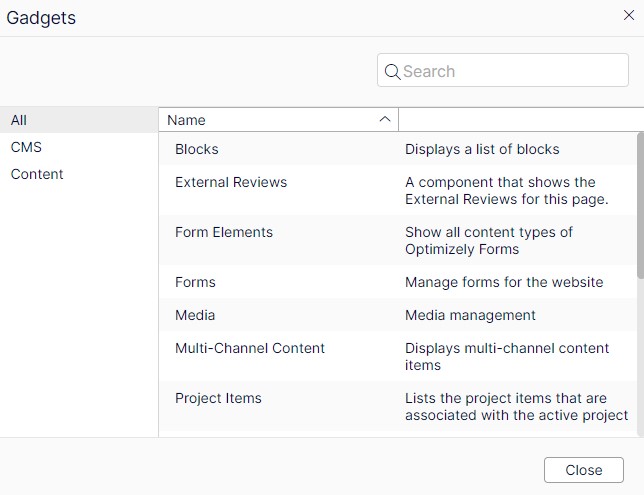Choose the Project Items gadget

coord(218,398)
